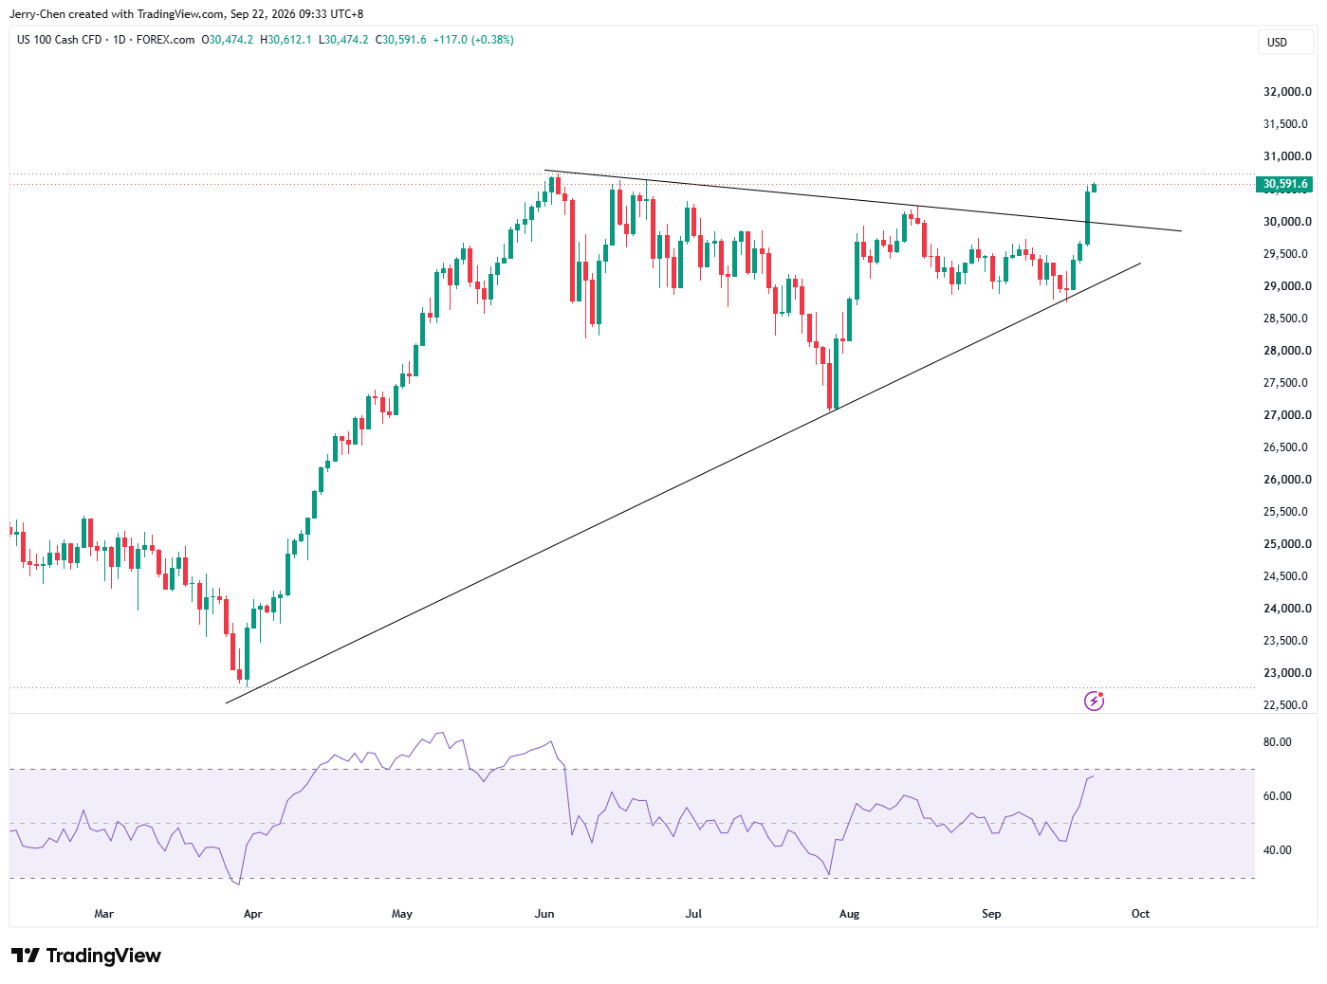
Task: Click the +117.0 (+0.38%) change value
Action: tap(473, 40)
